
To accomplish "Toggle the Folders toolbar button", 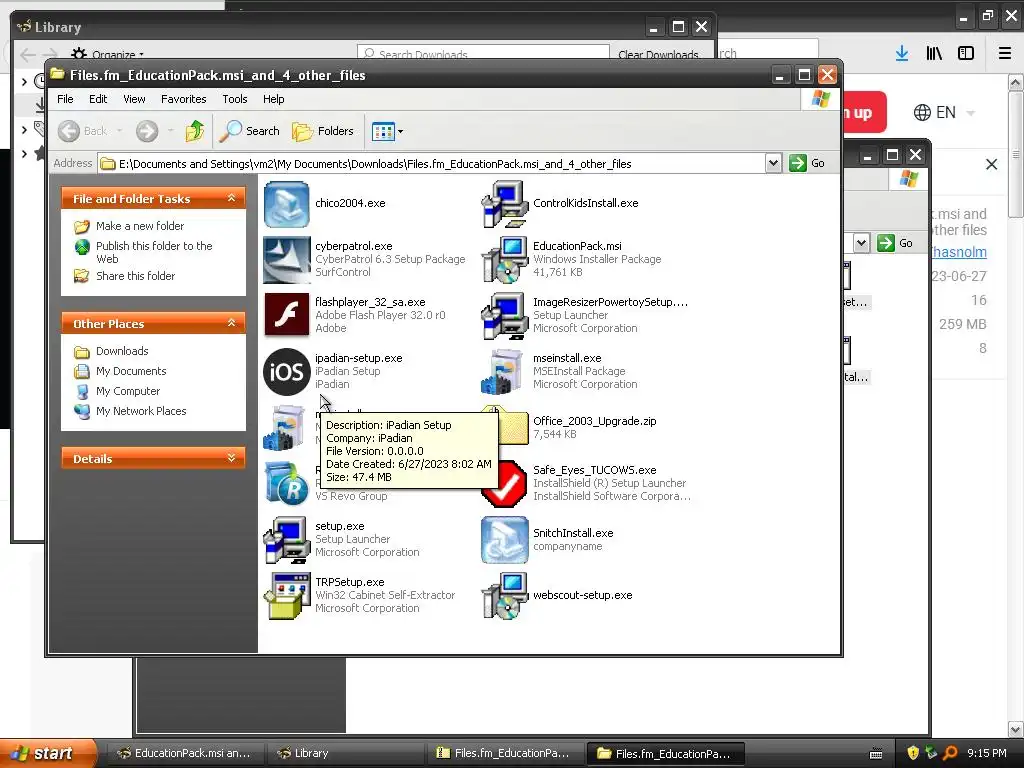I will (323, 131).
